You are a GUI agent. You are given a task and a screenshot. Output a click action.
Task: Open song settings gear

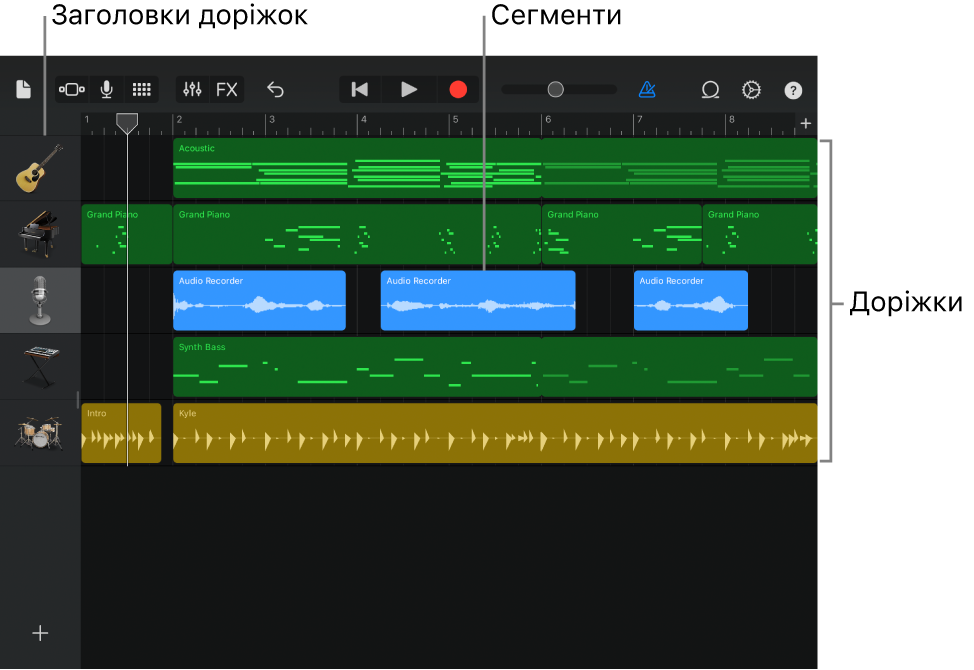pos(751,90)
